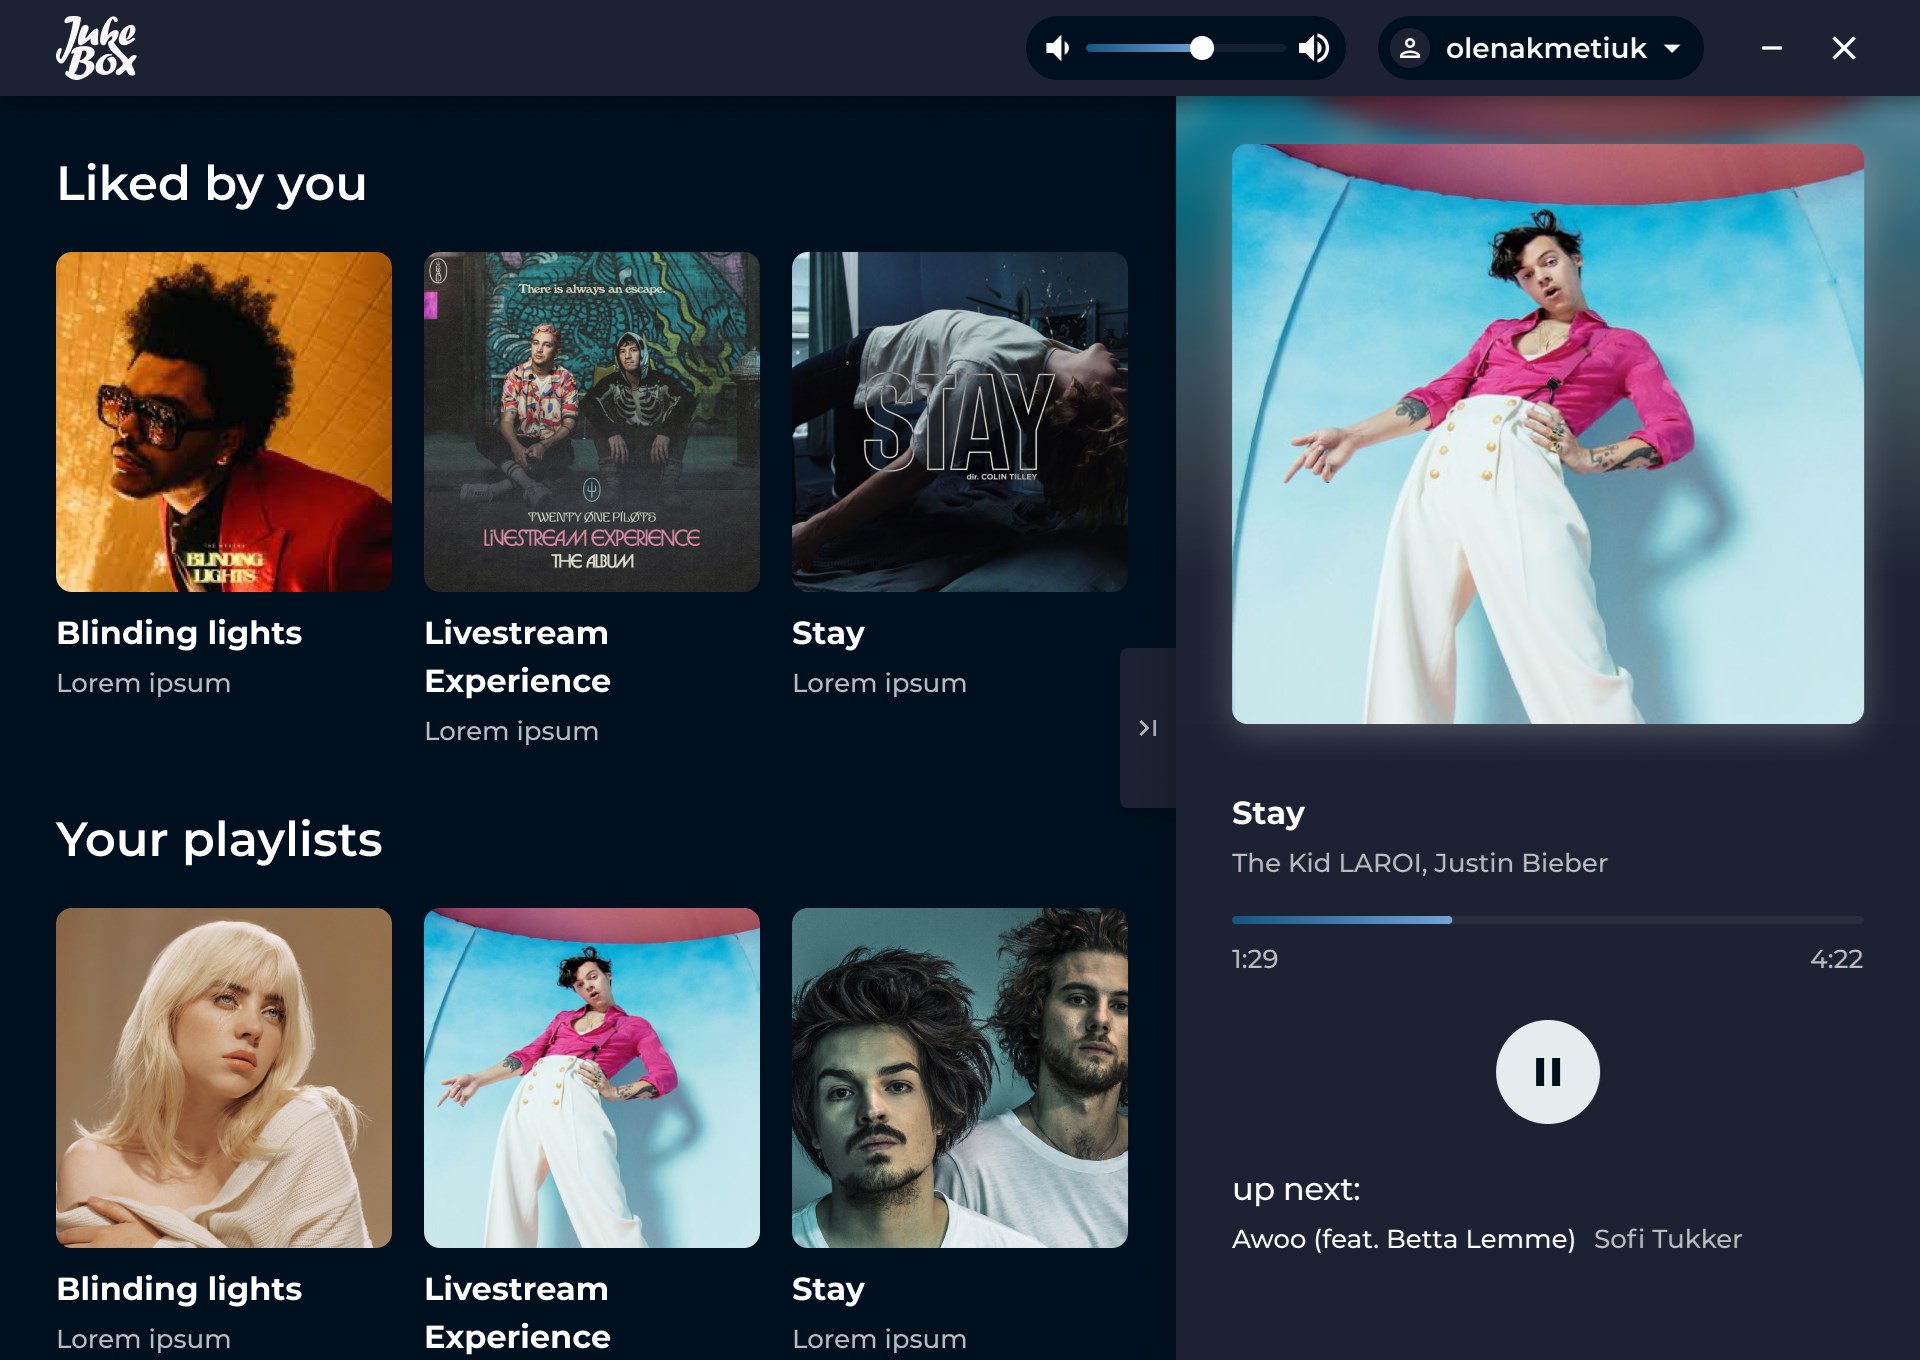Seek within the Stay song progress bar
Image resolution: width=1920 pixels, height=1360 pixels.
pyautogui.click(x=1547, y=920)
